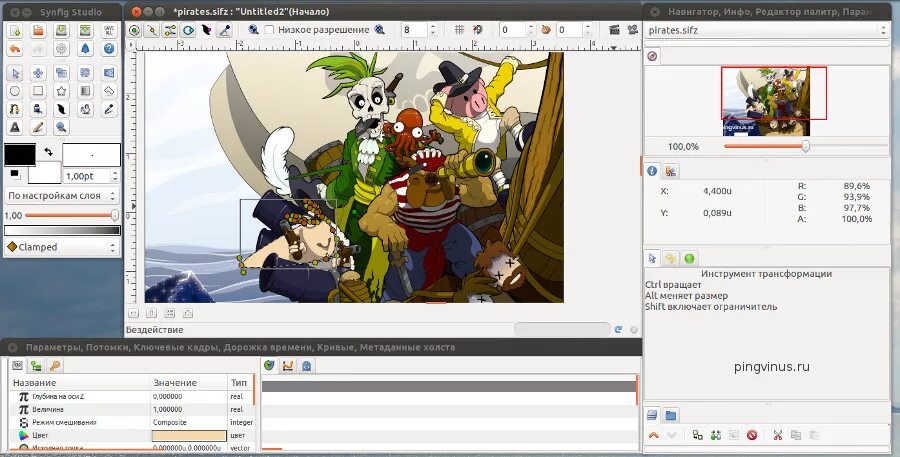The image size is (900, 457).
Task: Click the refresh icon in status bar
Action: (x=618, y=330)
